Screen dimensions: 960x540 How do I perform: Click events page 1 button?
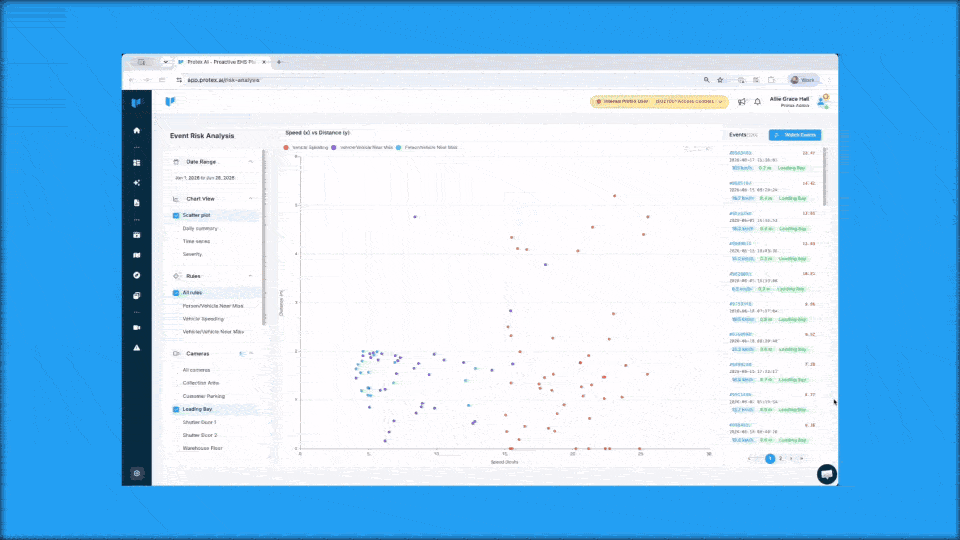point(770,459)
